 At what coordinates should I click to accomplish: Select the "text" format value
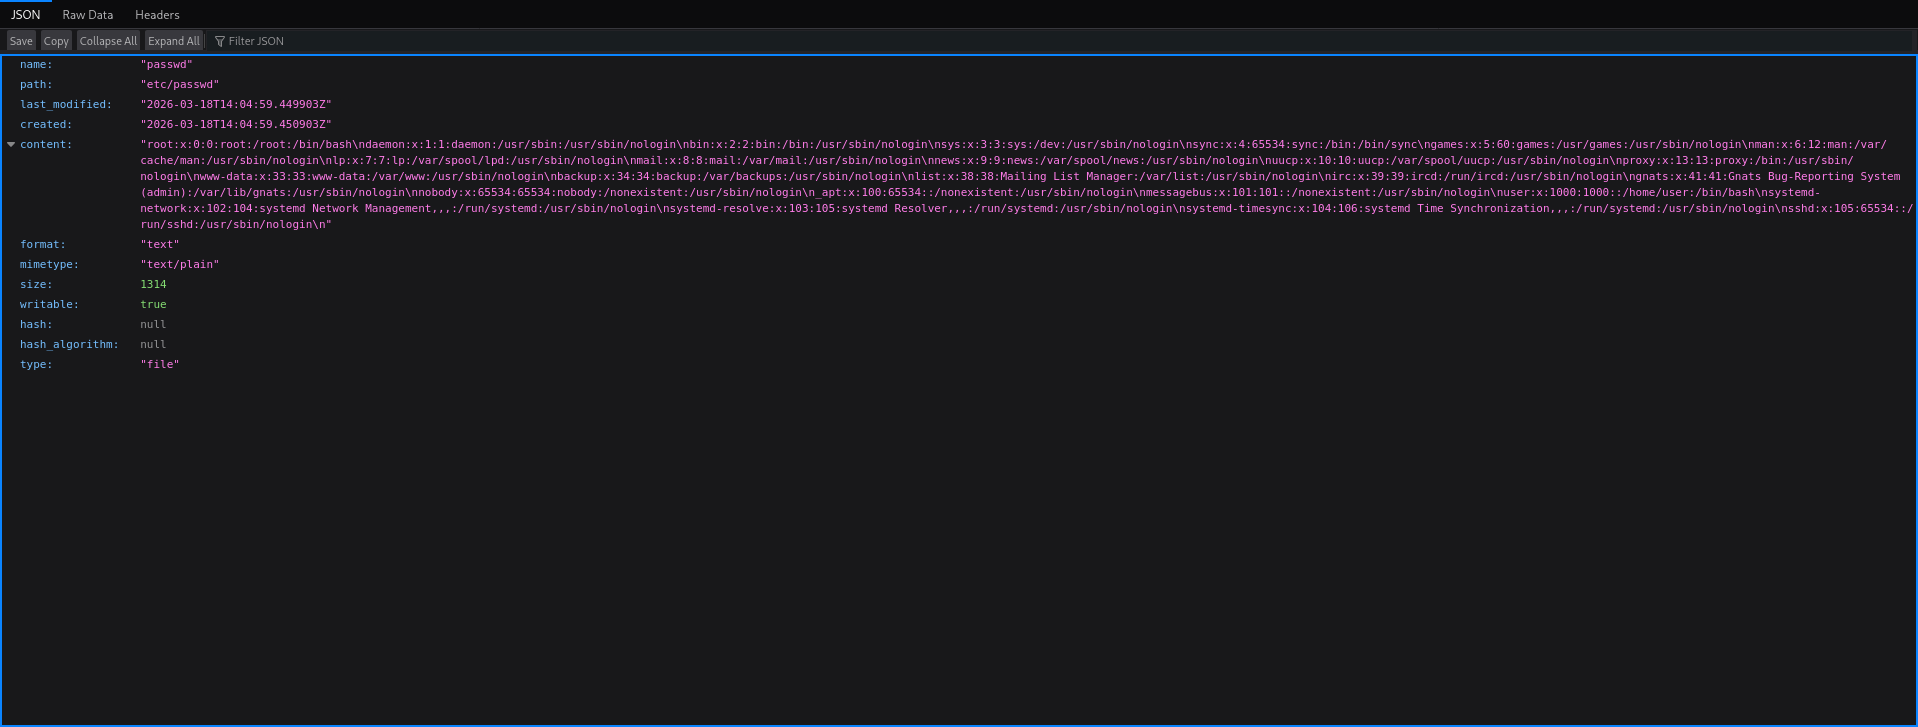tap(160, 244)
